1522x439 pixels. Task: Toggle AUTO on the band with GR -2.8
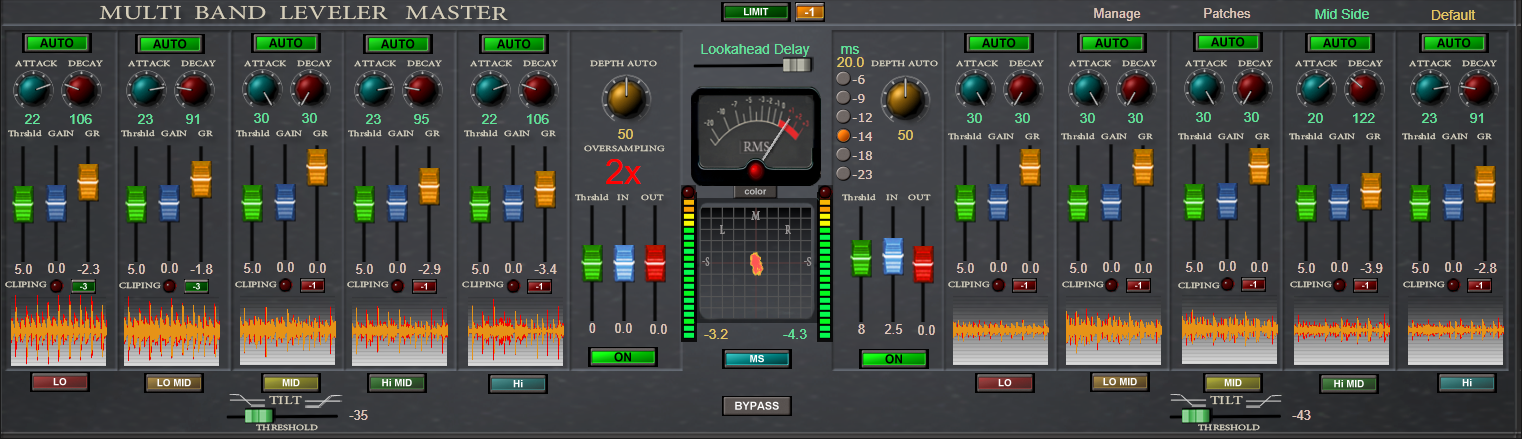(x=1454, y=43)
